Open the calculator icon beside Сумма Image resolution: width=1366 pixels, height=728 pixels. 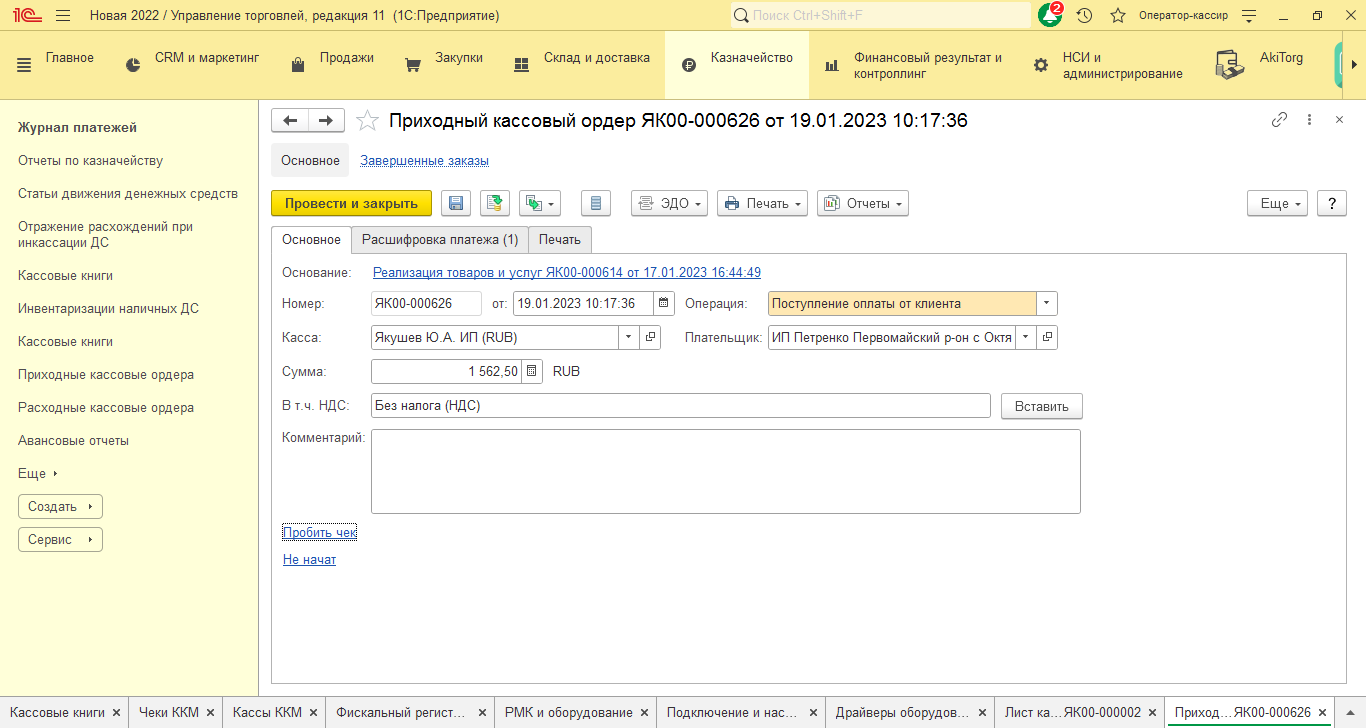tap(532, 371)
